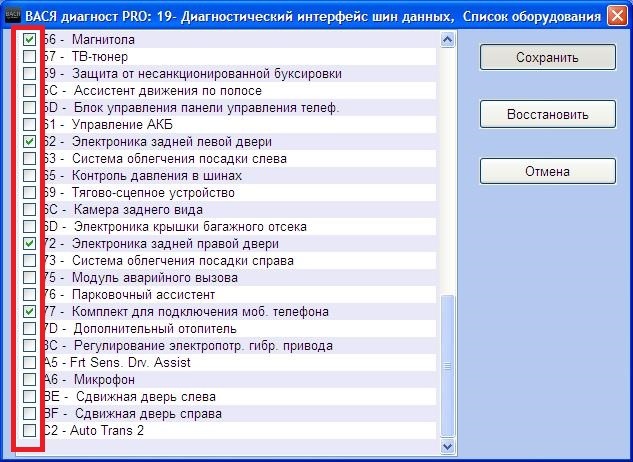Uncheck Комплект для подключения моб. телефона checkbox
Screen dimensions: 633x462
pos(29,311)
